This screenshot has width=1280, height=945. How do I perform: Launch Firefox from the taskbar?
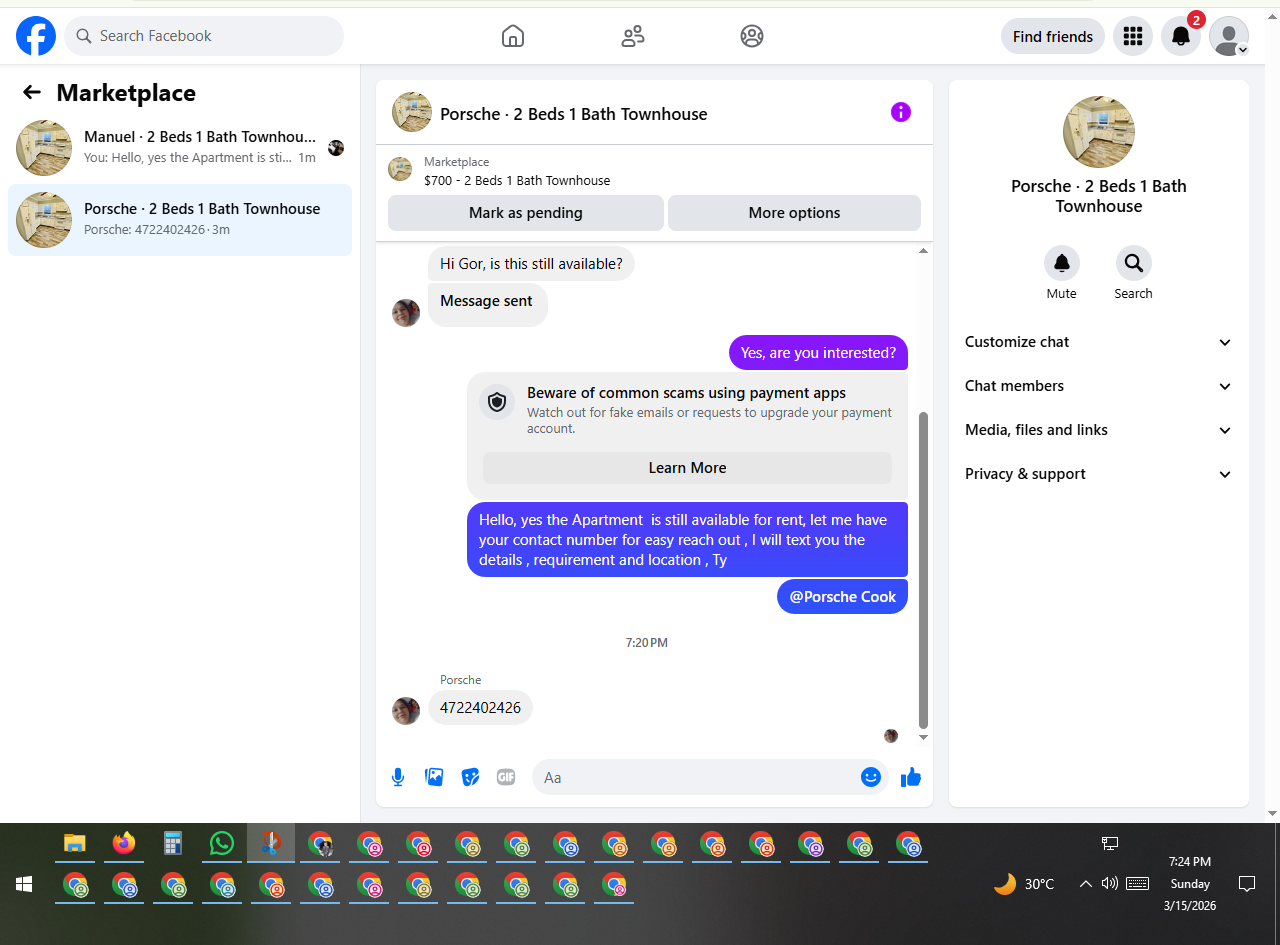click(x=124, y=844)
